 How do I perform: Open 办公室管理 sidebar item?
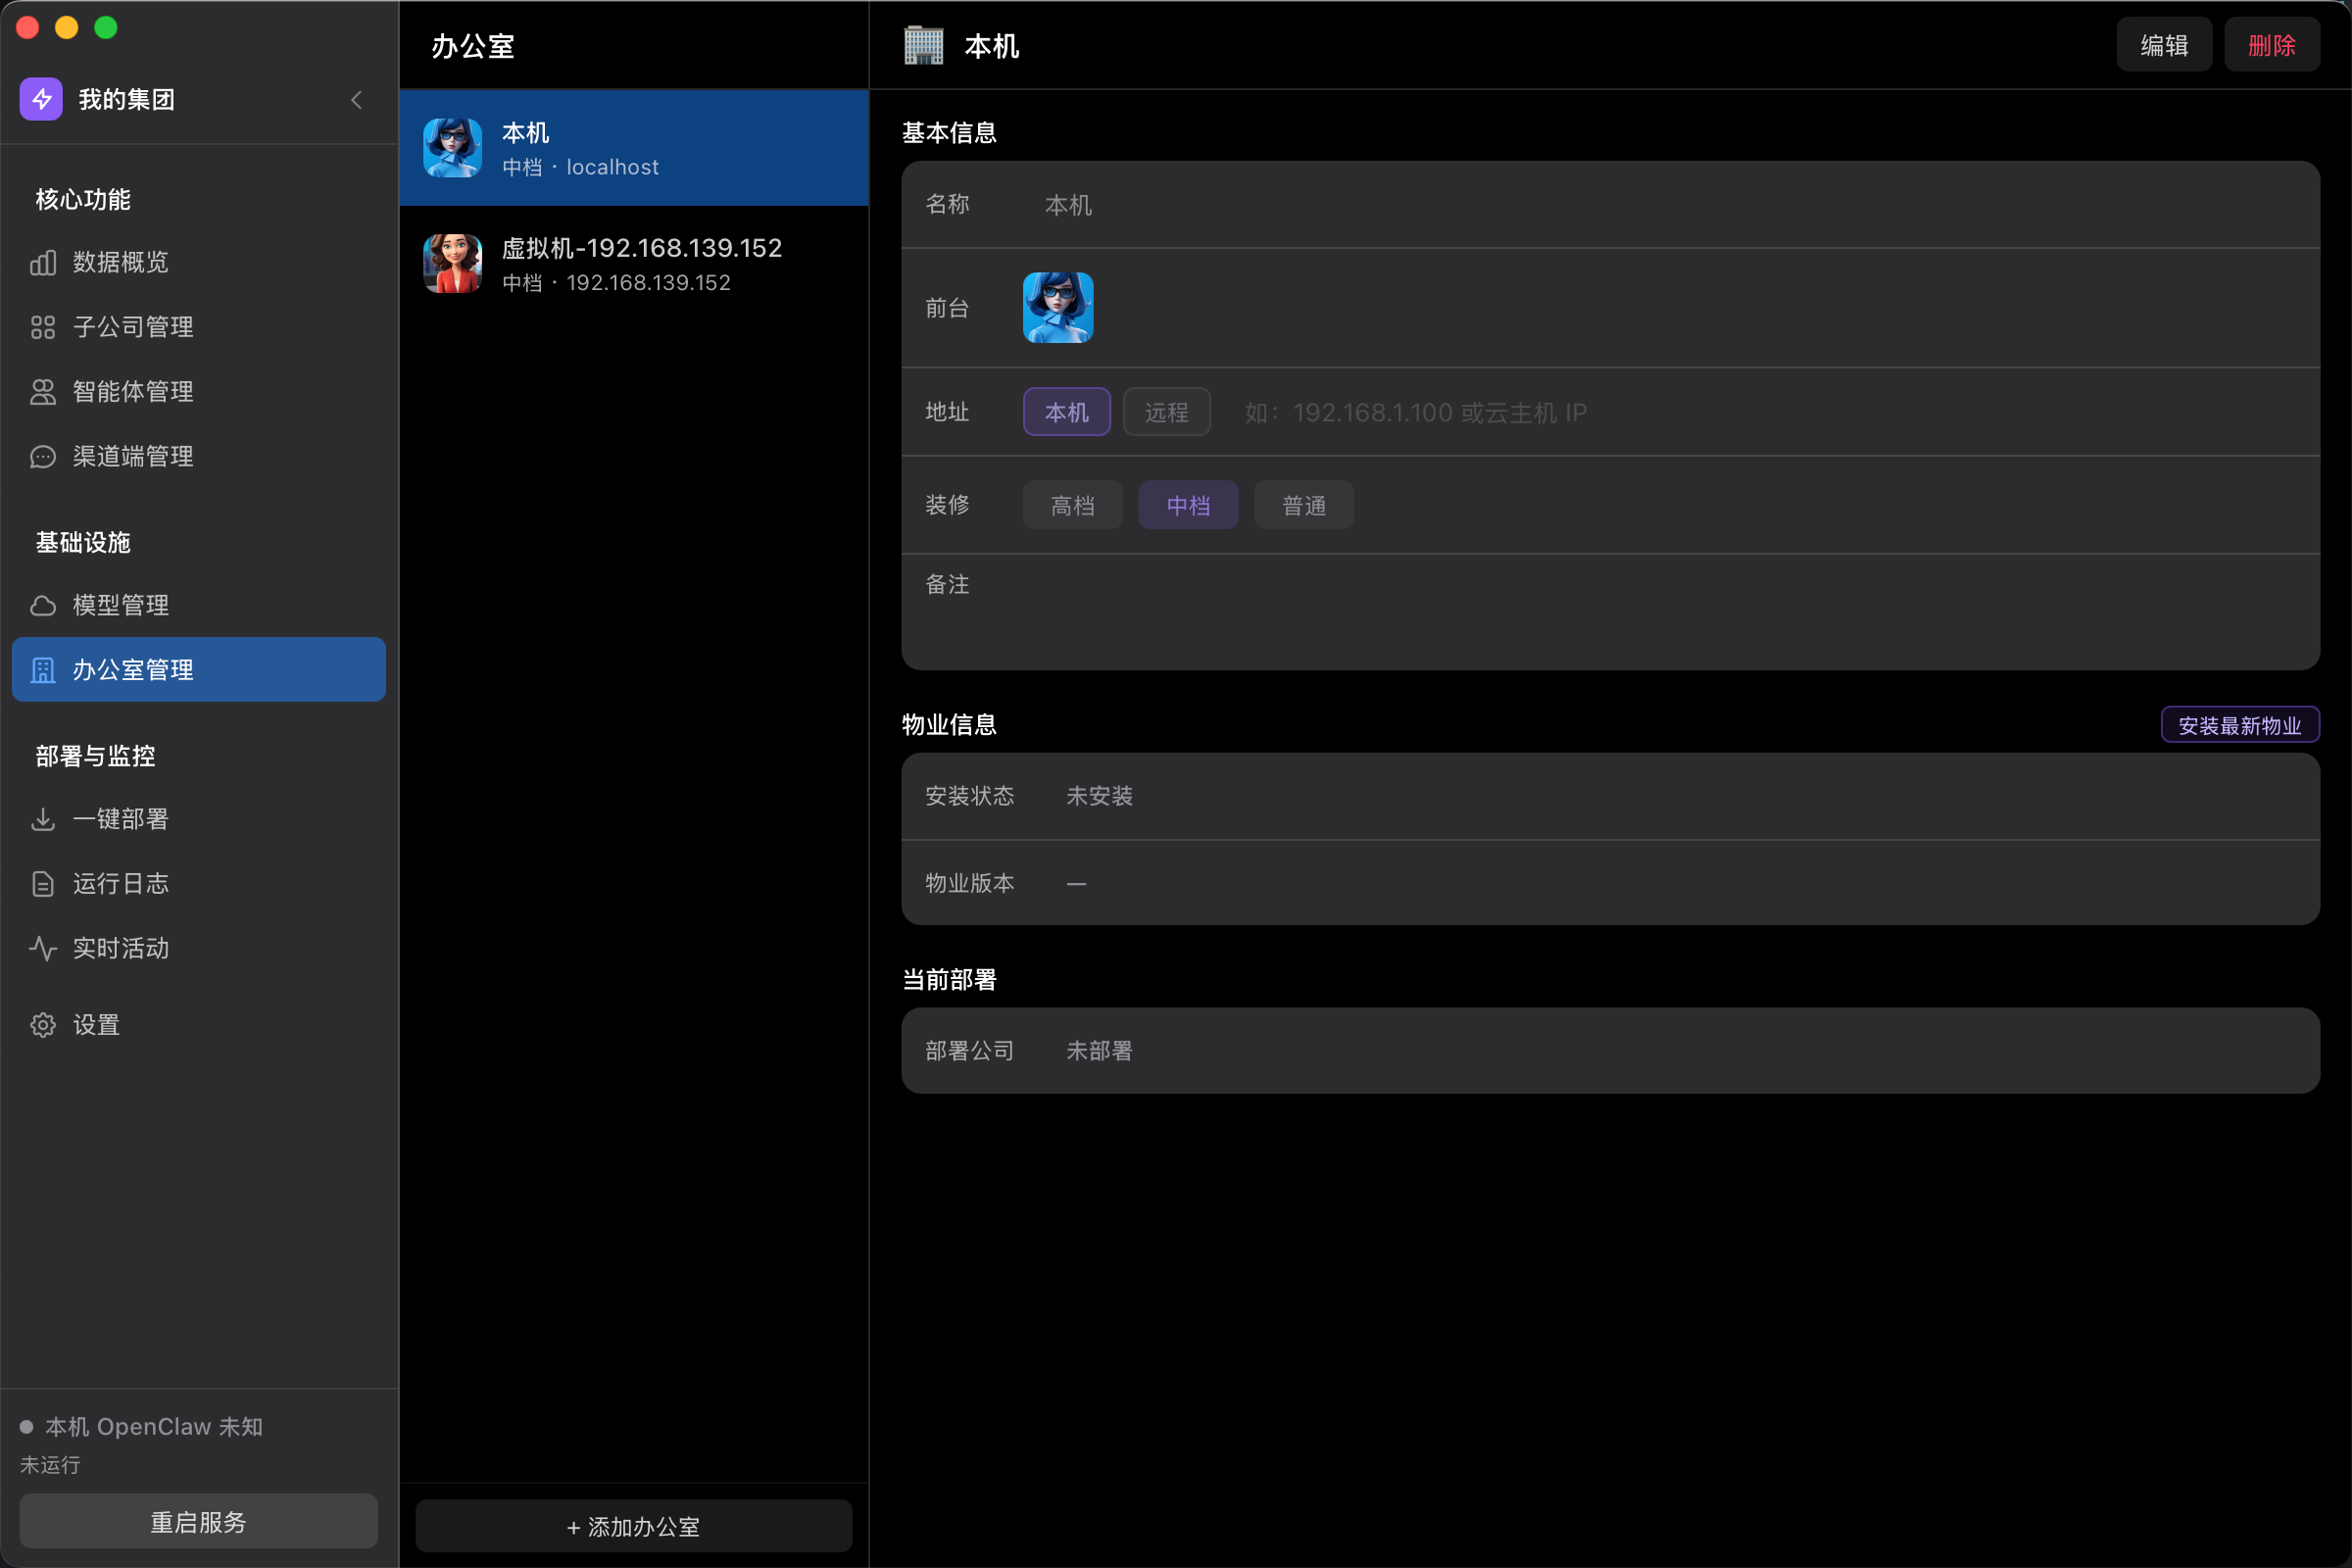(x=198, y=670)
